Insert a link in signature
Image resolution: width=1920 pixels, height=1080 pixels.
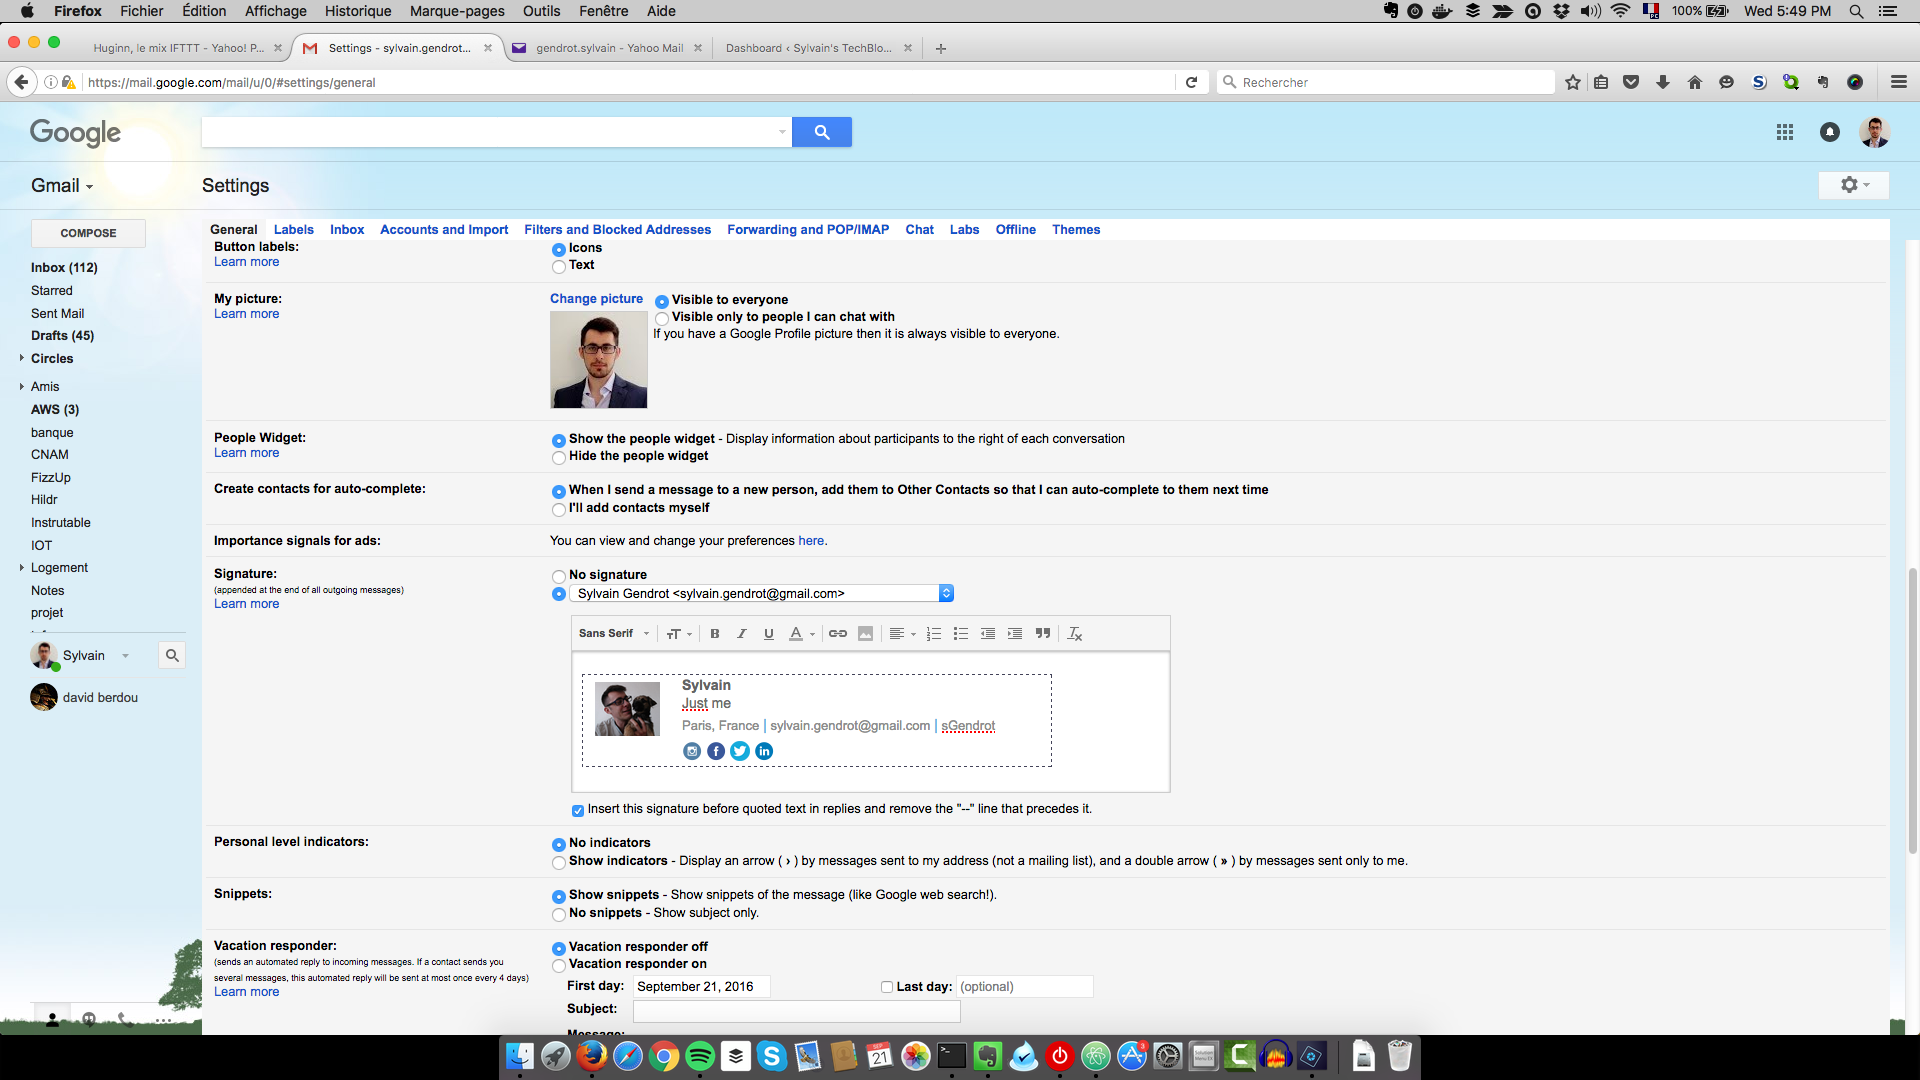(838, 634)
